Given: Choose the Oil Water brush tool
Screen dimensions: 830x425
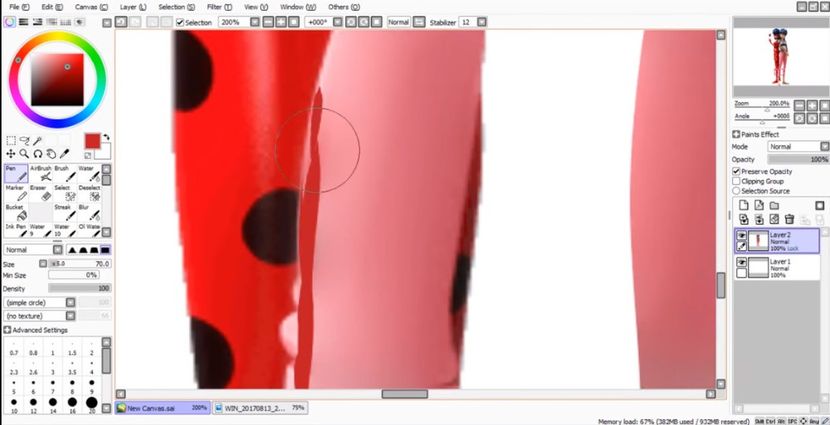Looking at the screenshot, I should click(x=89, y=230).
